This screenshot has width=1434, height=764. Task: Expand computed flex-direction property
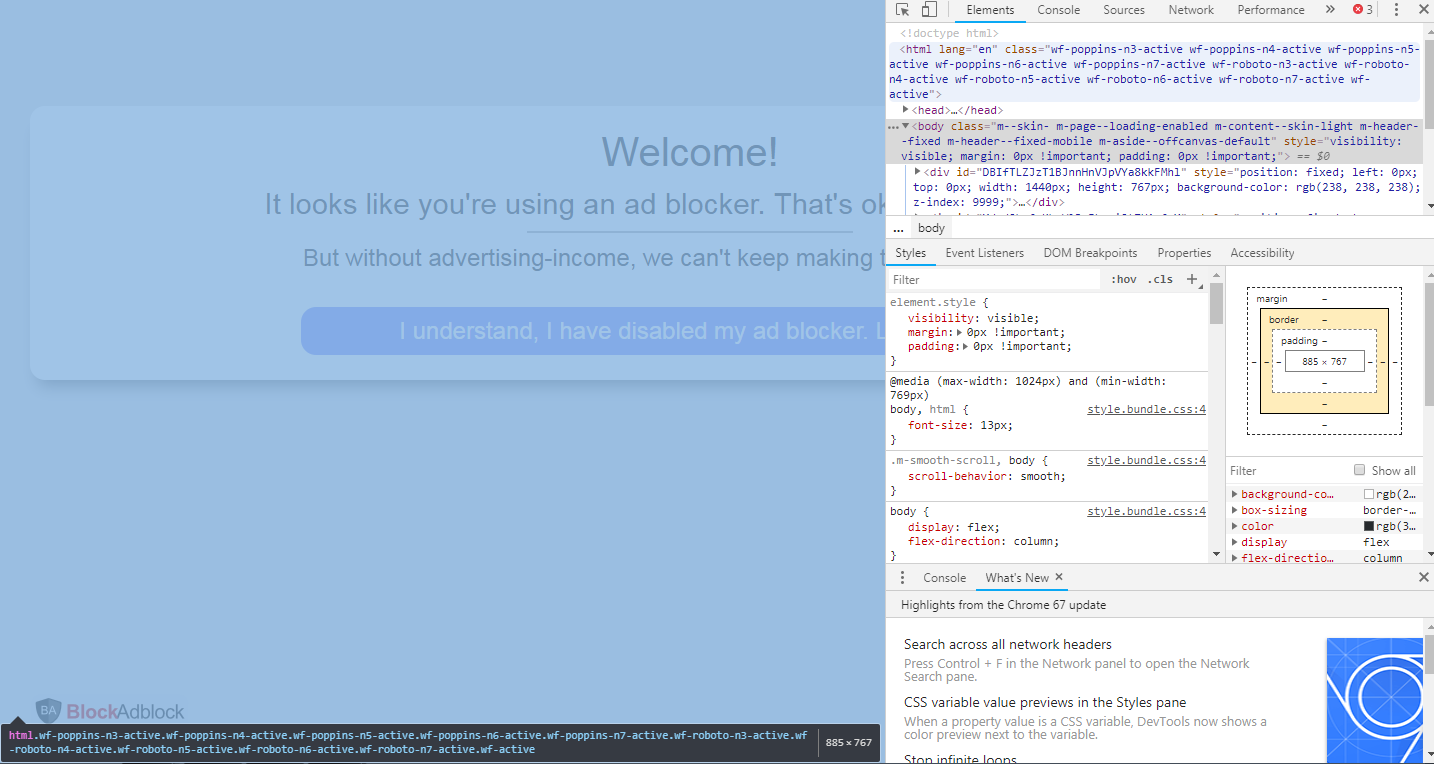click(x=1235, y=558)
